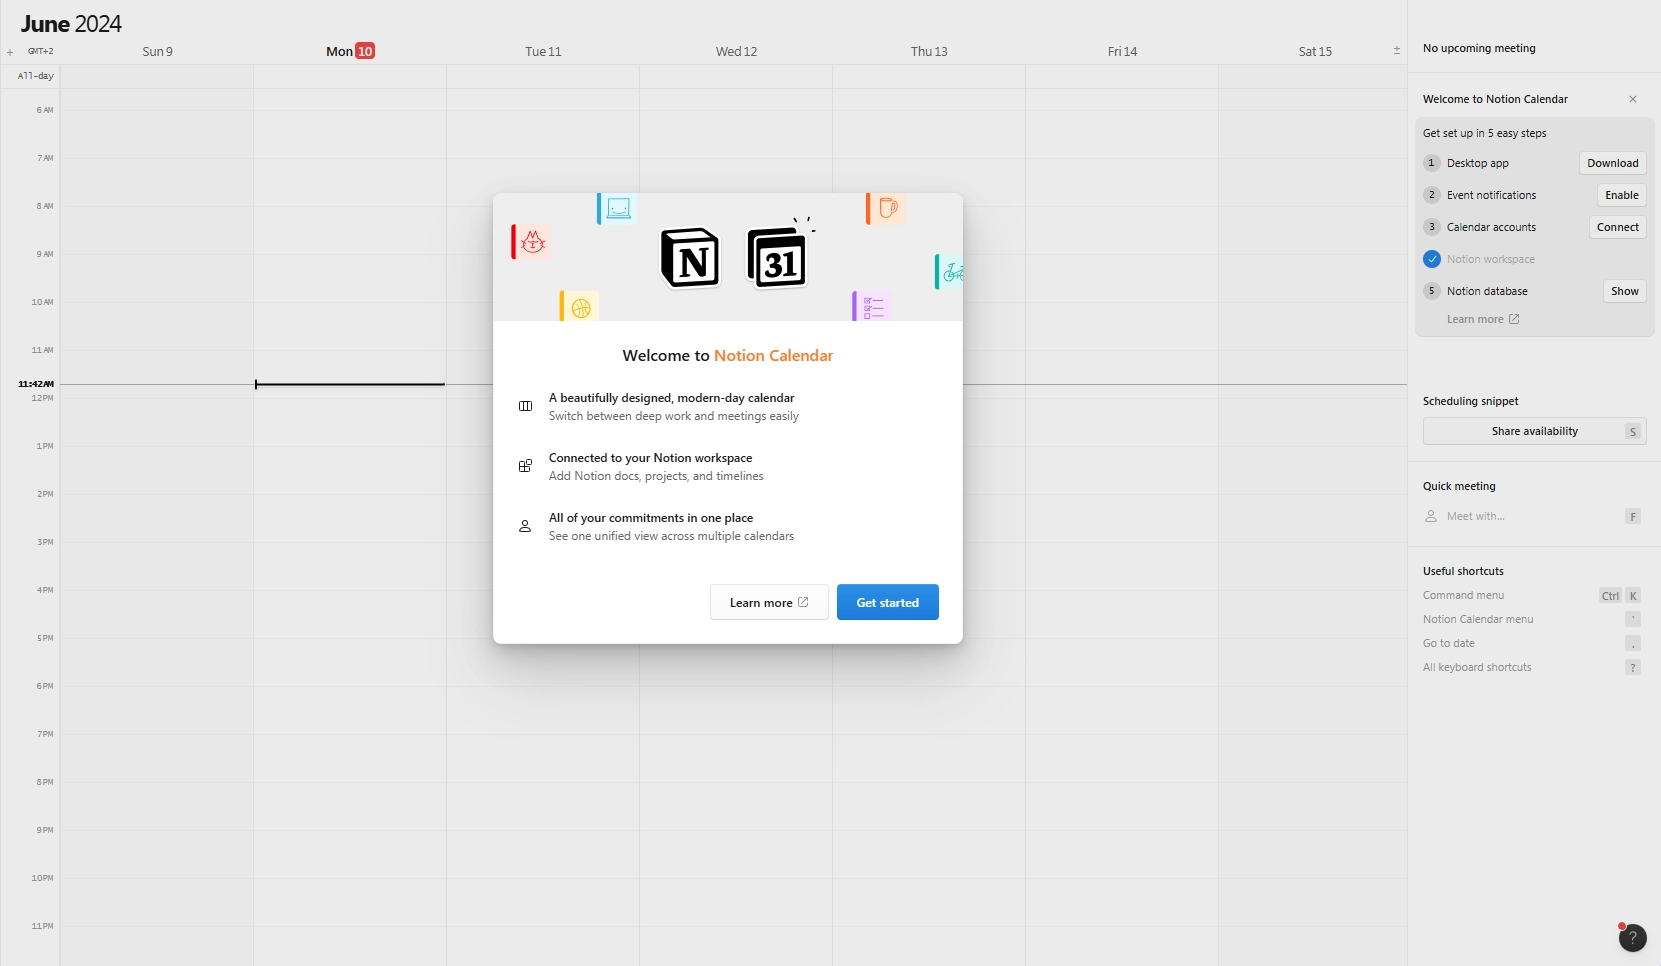Screen dimensions: 1661x966
Task: Click the Share availability button
Action: [x=1534, y=431]
